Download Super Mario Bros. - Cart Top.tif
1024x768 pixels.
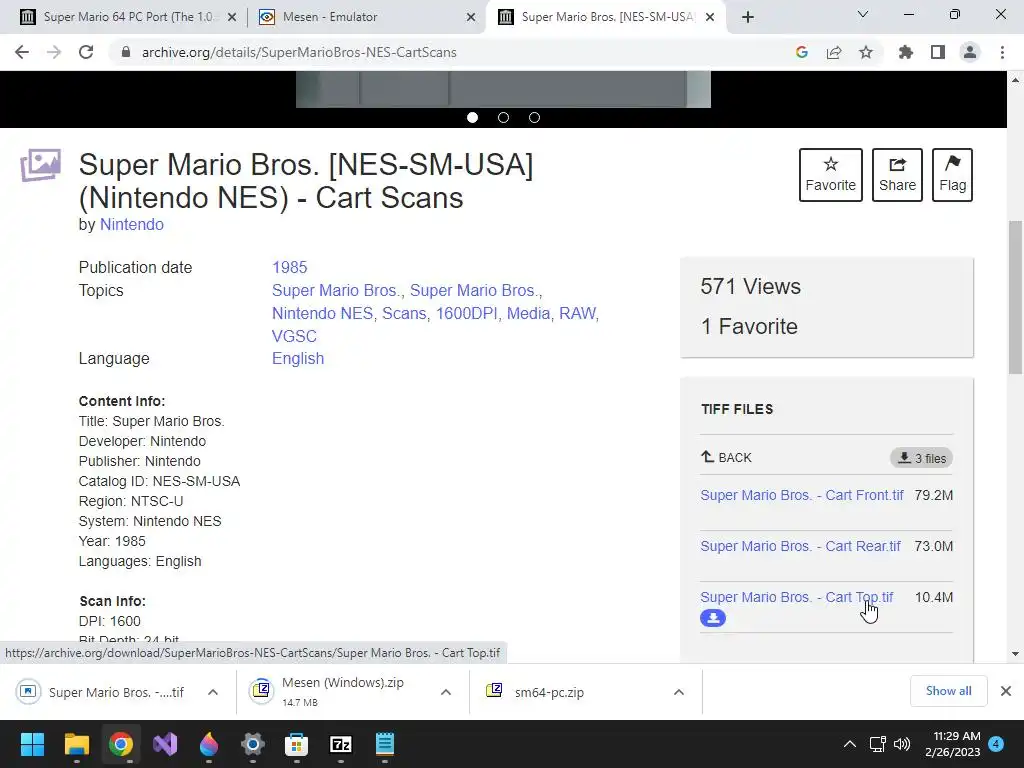pos(797,597)
